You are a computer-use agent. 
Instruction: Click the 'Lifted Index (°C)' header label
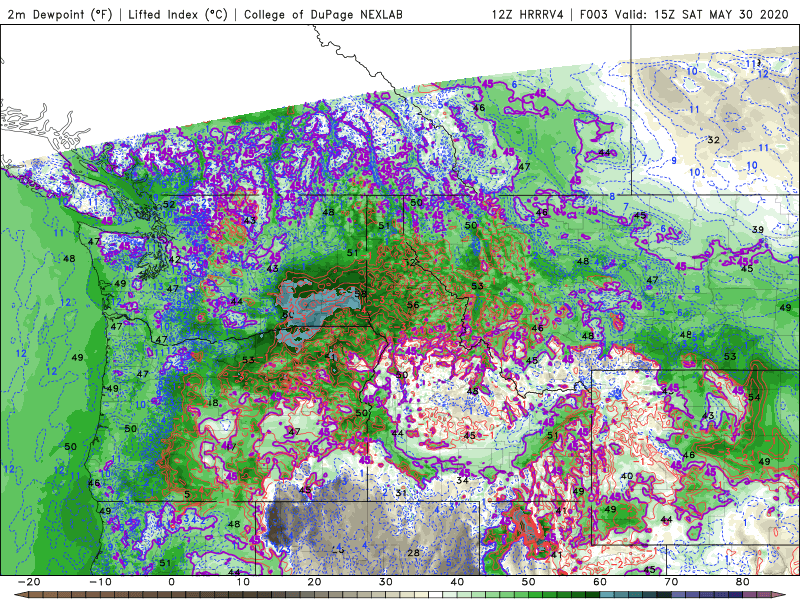point(178,14)
